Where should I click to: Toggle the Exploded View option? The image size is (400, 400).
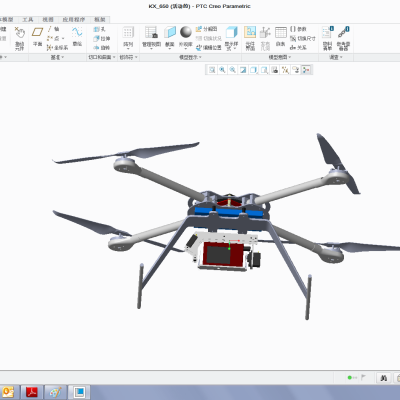(x=207, y=29)
